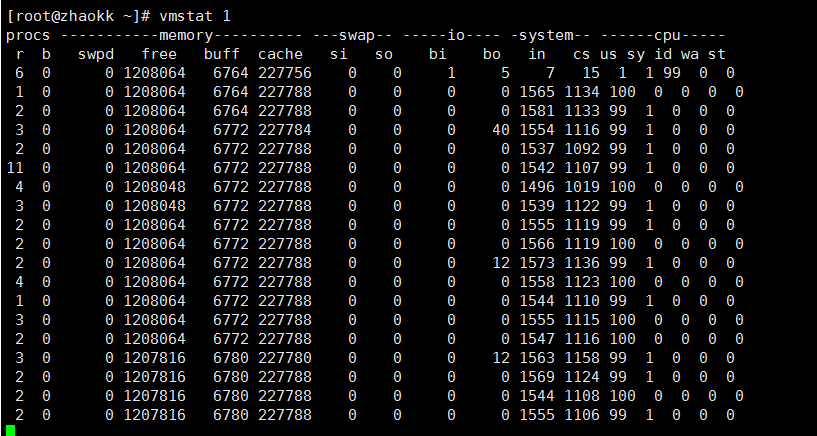Click the context switch value 1115
The width and height of the screenshot is (817, 436).
click(x=582, y=320)
